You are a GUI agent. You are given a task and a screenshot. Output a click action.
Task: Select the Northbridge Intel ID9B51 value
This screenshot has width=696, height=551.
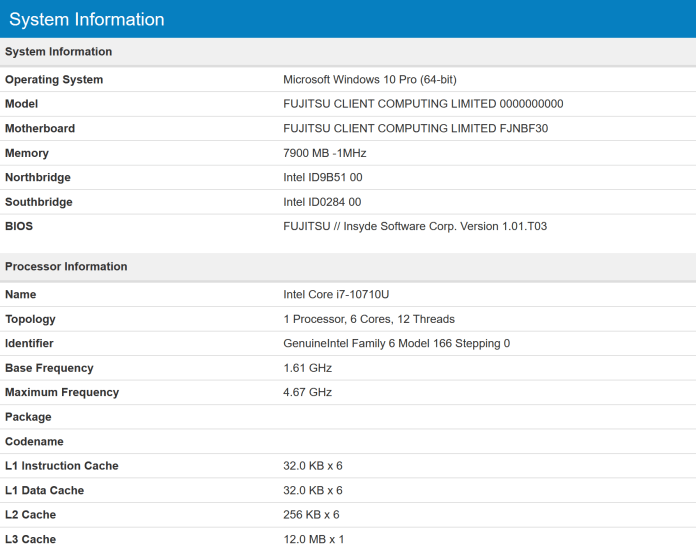coord(322,178)
